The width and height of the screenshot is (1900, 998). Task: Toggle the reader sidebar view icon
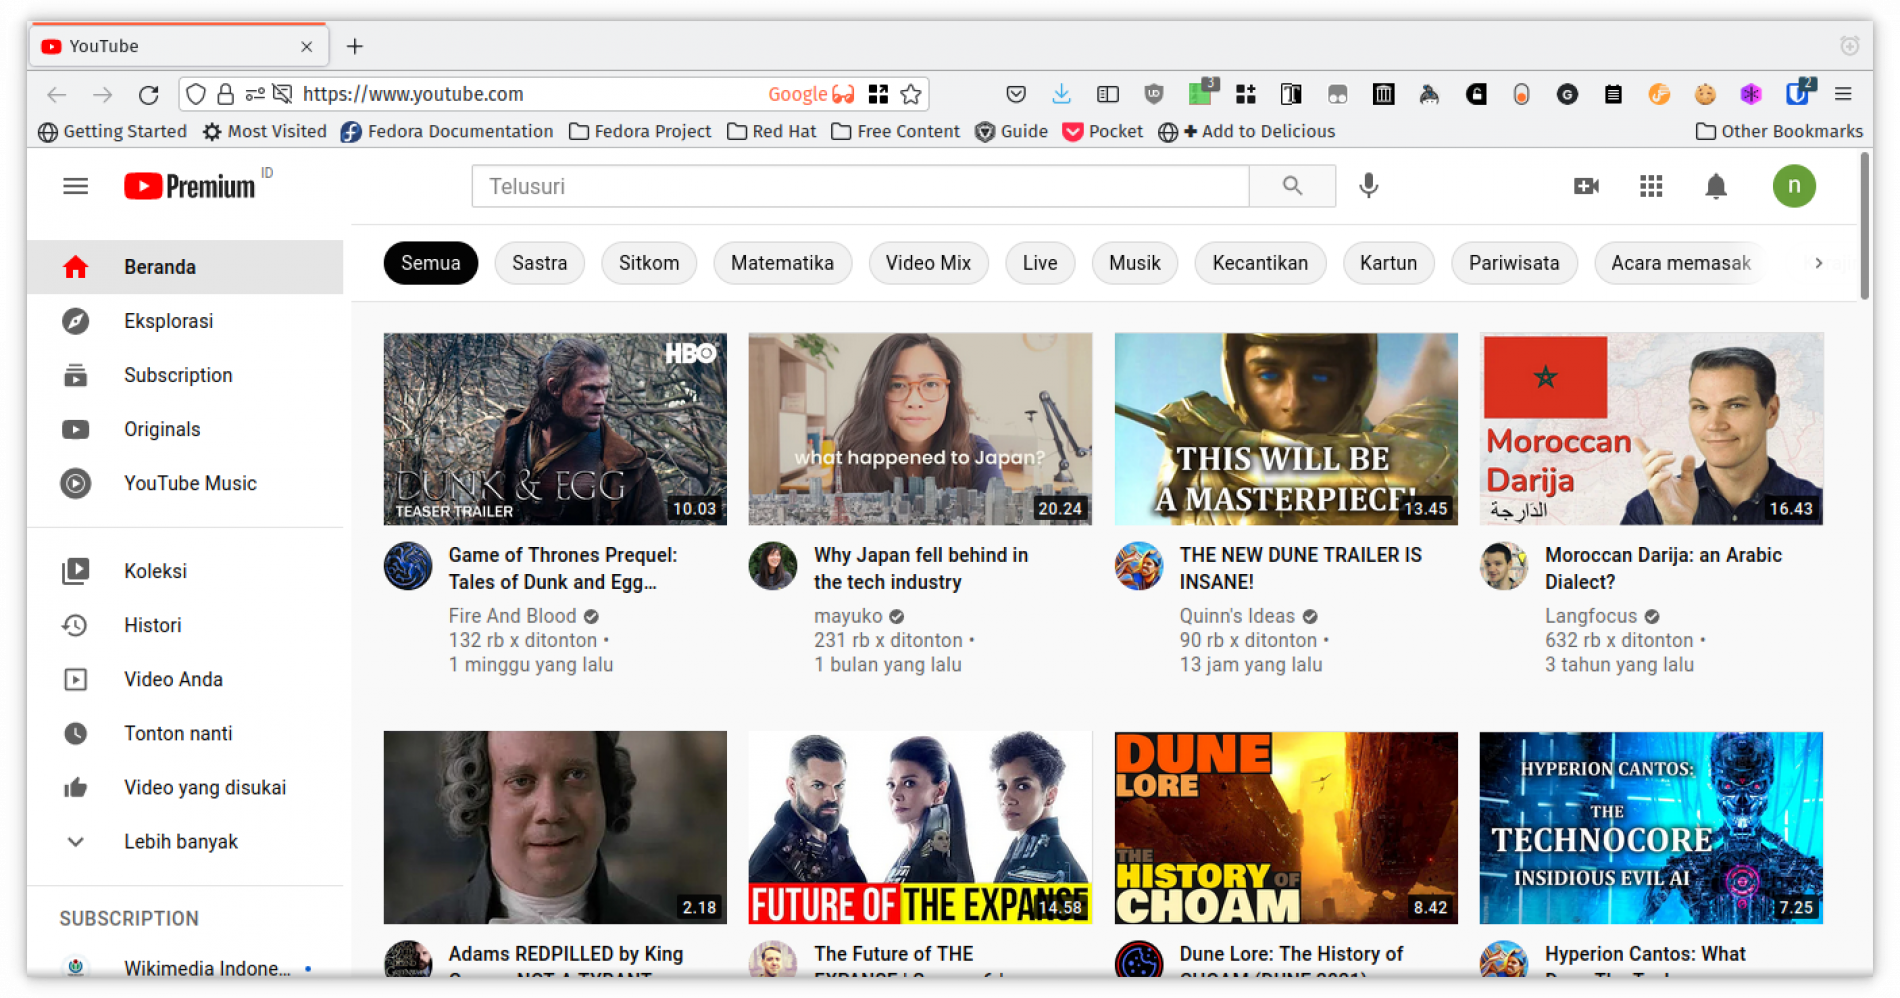tap(1107, 94)
